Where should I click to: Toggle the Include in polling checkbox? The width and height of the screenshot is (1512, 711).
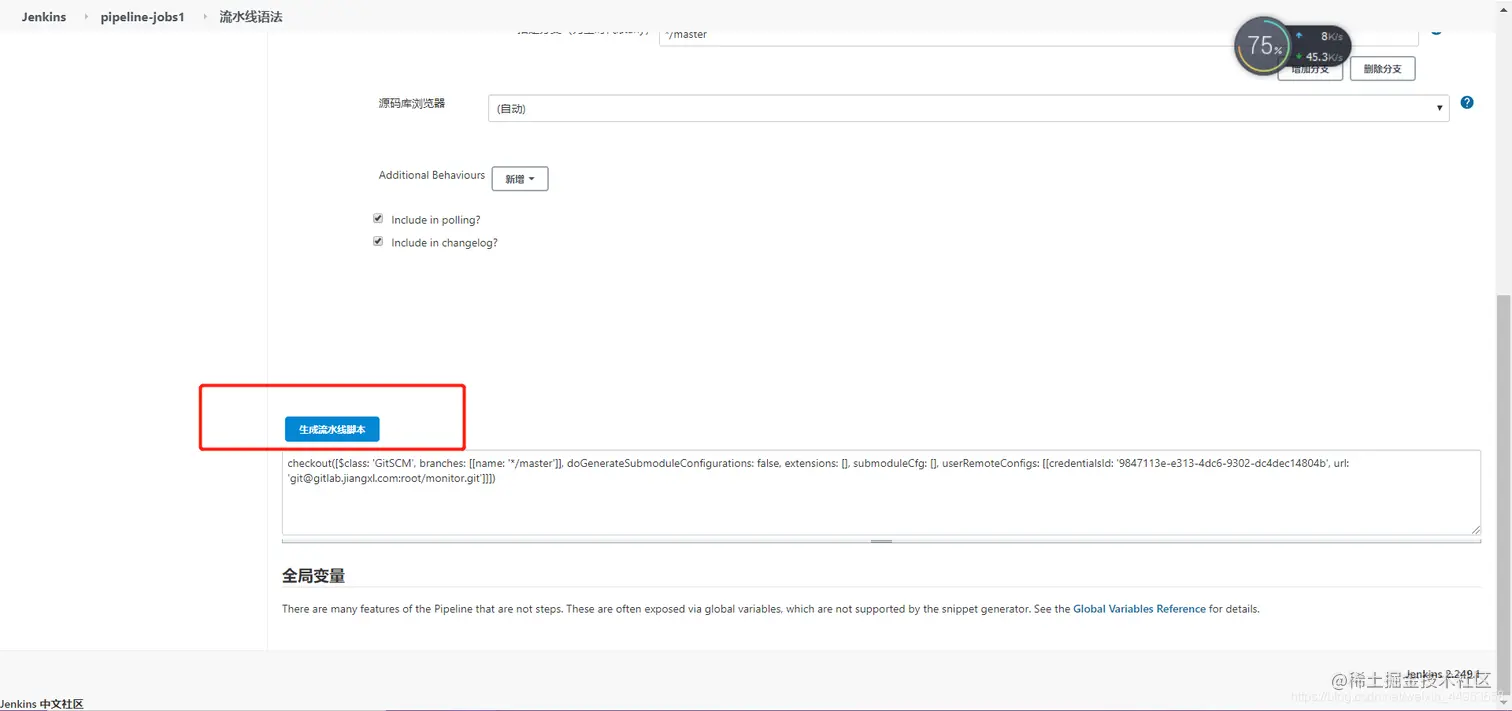[378, 218]
